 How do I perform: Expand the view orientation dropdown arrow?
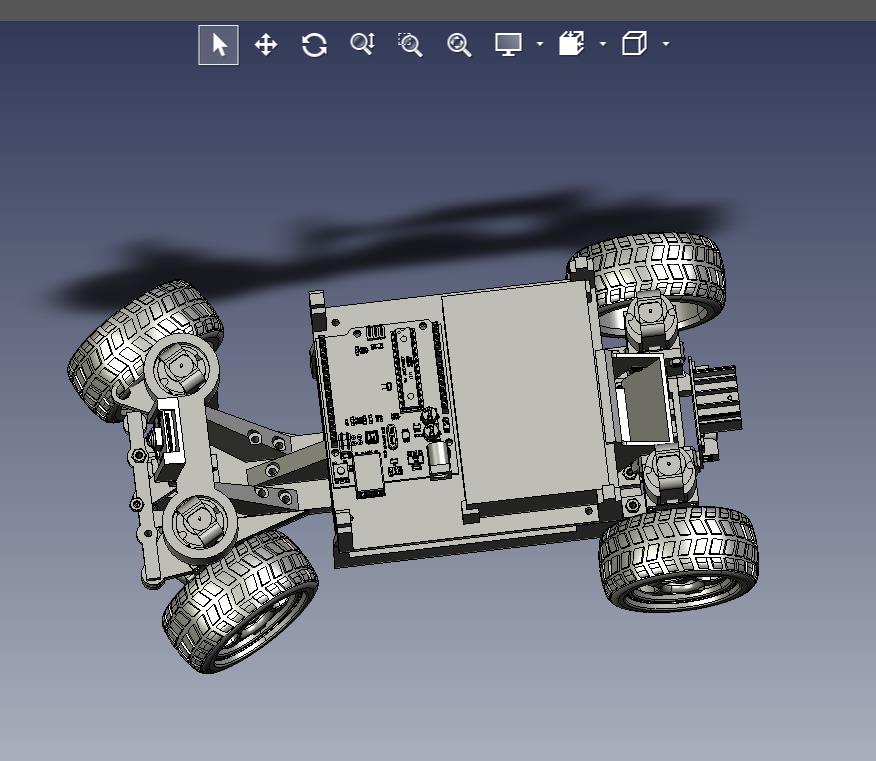click(x=666, y=44)
